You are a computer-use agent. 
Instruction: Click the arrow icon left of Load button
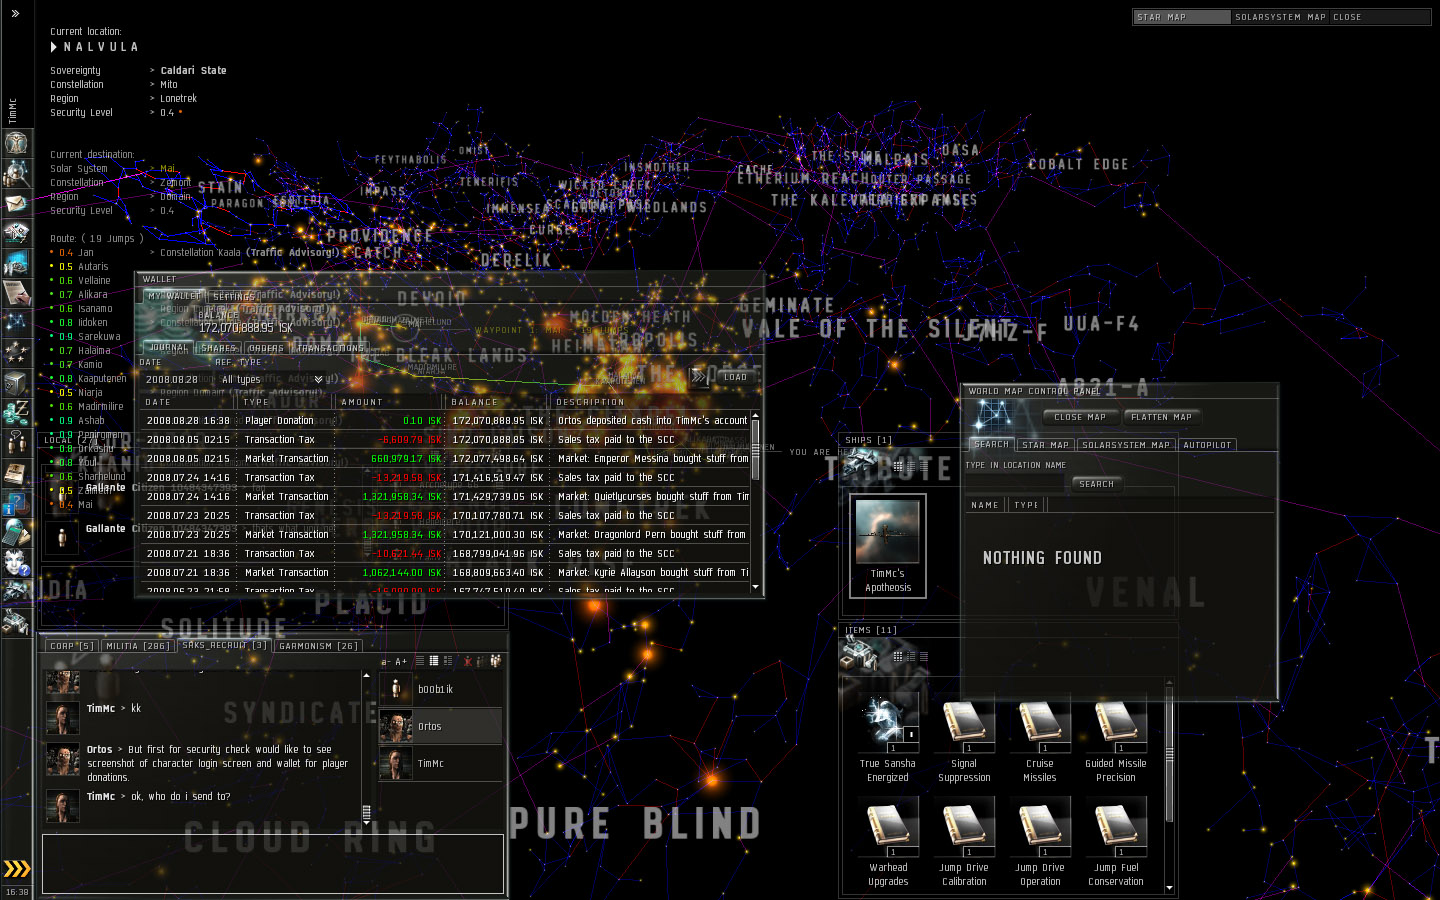[699, 377]
